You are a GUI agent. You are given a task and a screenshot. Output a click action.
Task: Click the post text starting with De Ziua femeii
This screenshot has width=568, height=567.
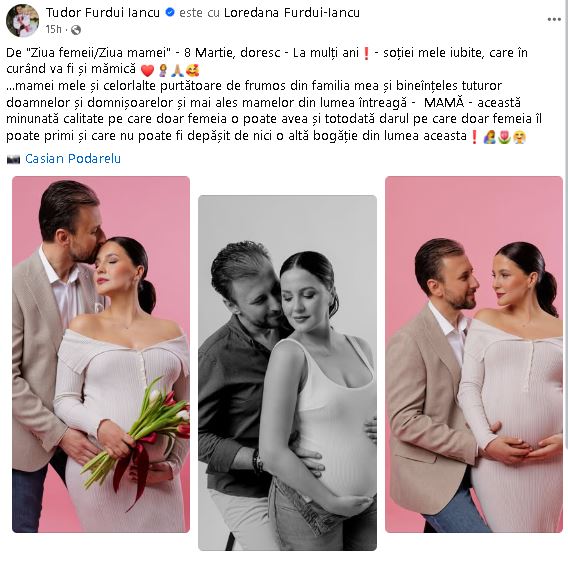pyautogui.click(x=274, y=94)
